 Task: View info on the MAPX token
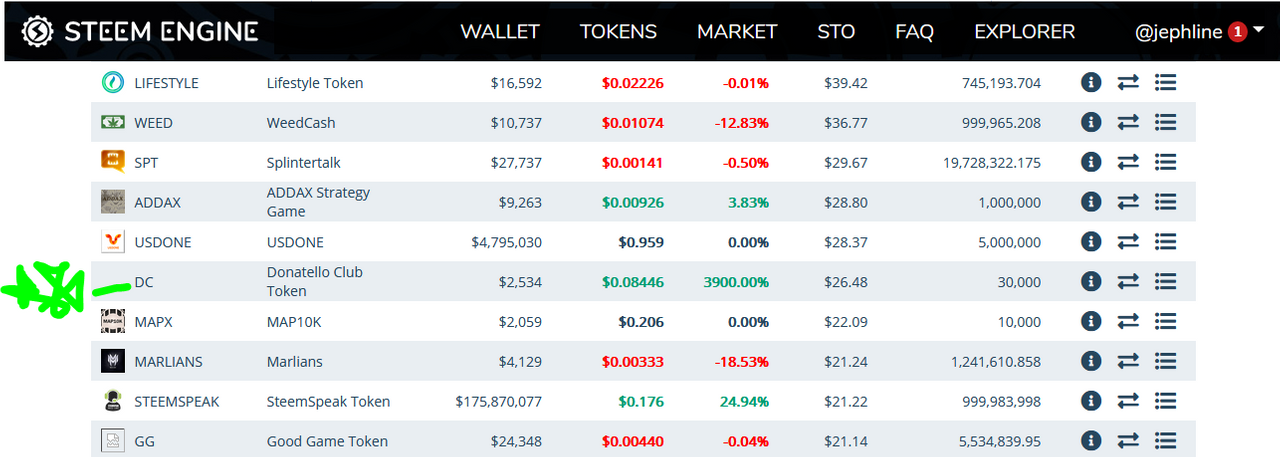(1091, 321)
